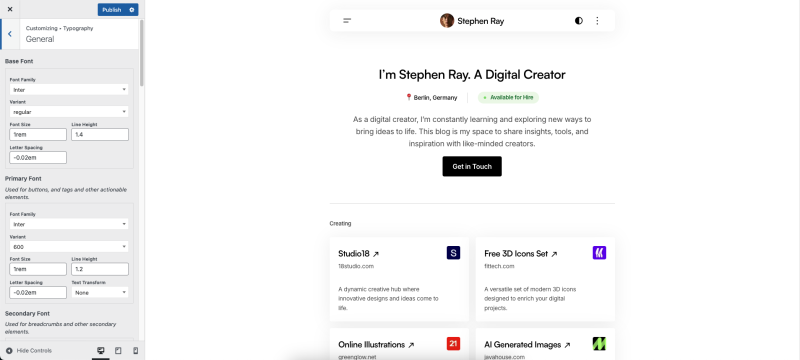
Task: Click the AI Generated Images logo icon
Action: coord(599,344)
